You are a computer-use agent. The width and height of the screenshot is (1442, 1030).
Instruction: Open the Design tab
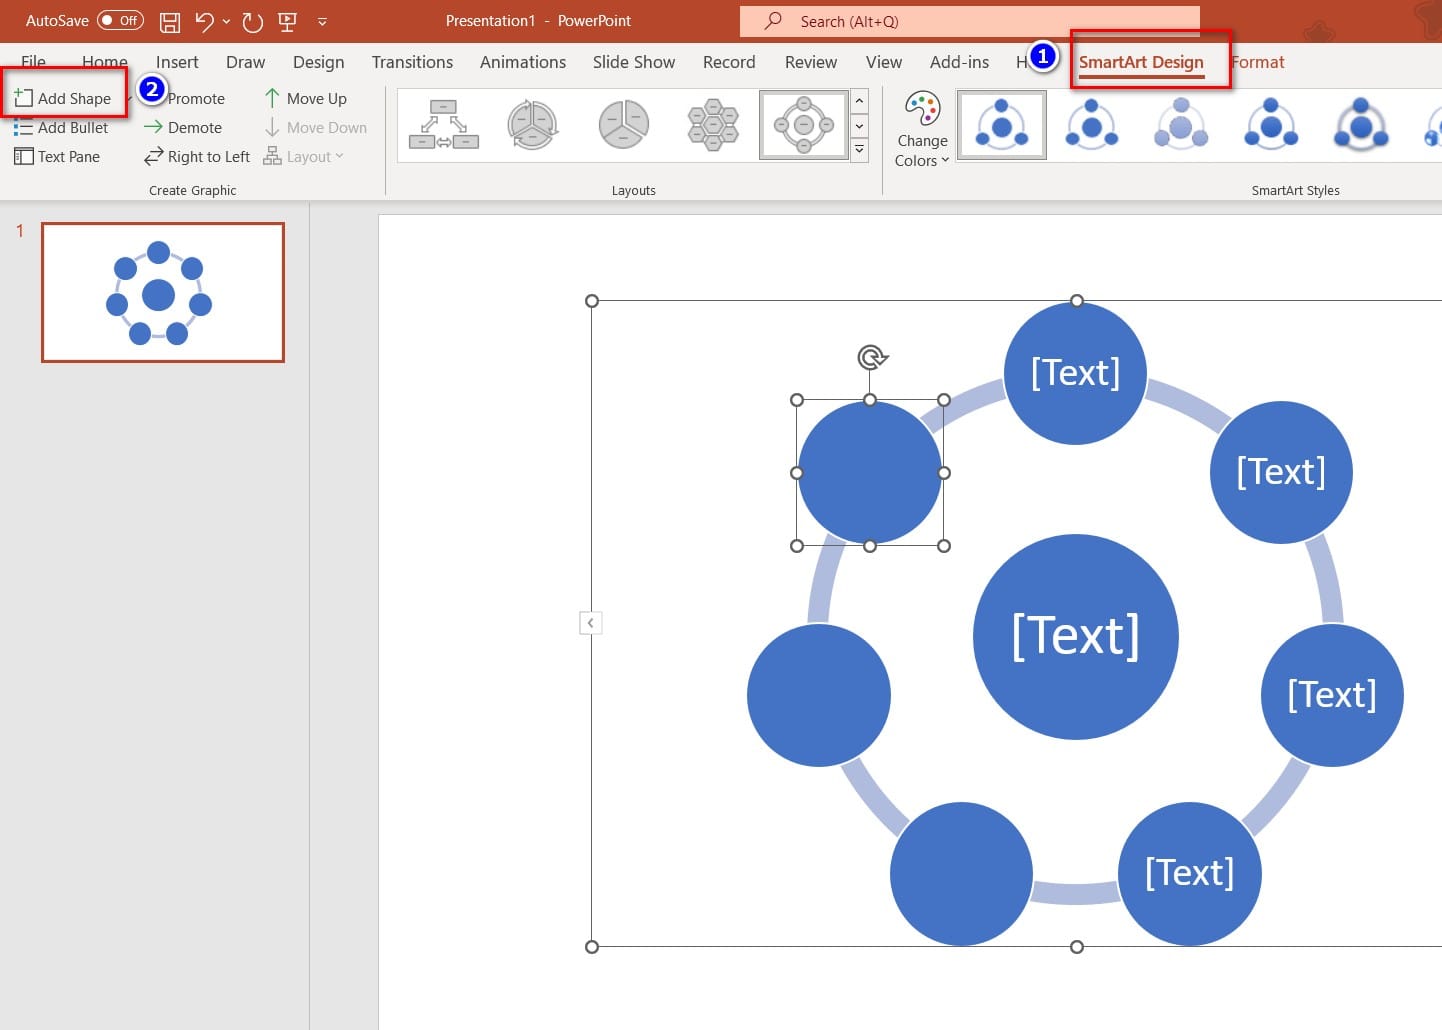[318, 62]
